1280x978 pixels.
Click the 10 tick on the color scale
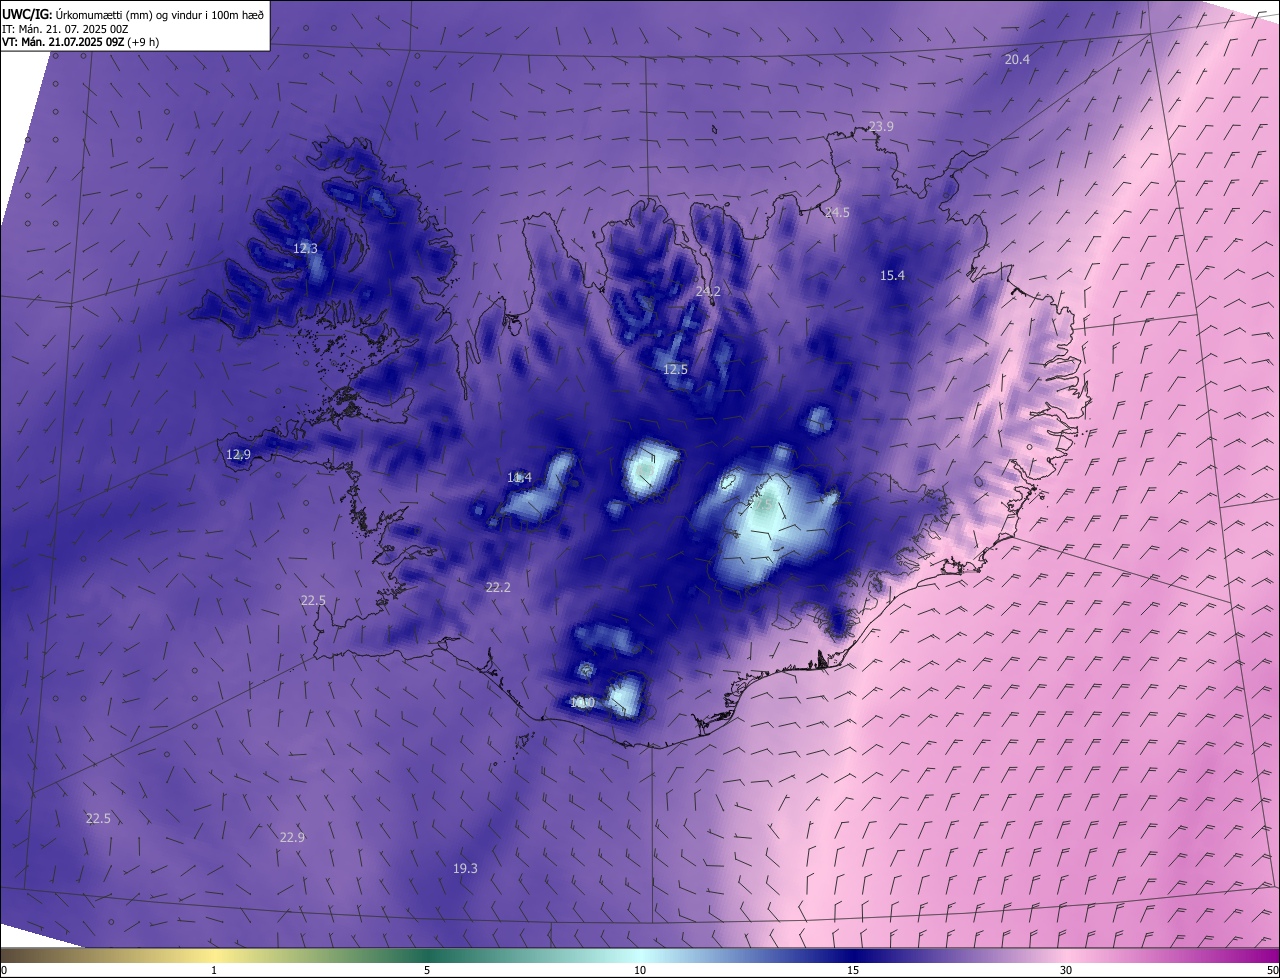(640, 970)
